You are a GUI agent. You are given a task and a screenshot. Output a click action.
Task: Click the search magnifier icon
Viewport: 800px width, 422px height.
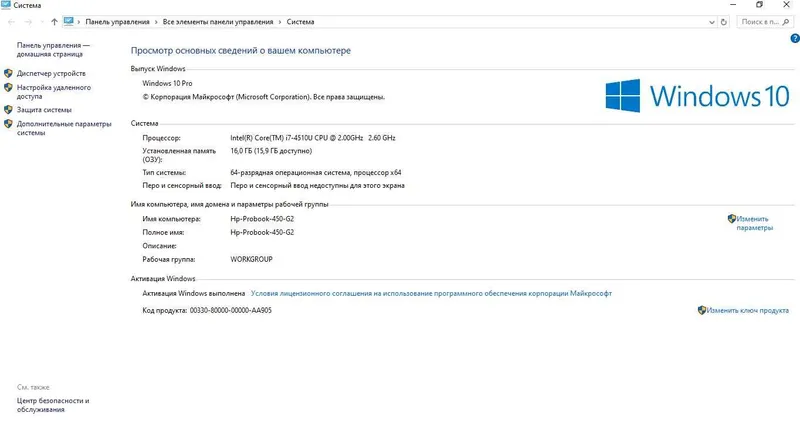(786, 22)
